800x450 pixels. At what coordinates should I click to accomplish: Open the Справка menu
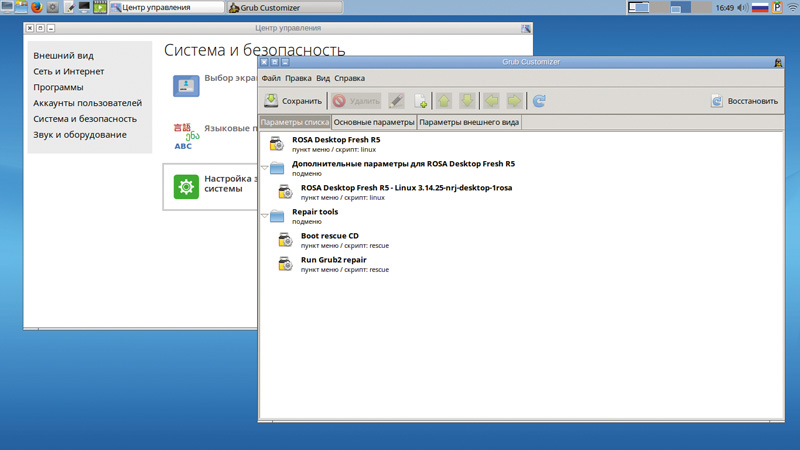[349, 78]
